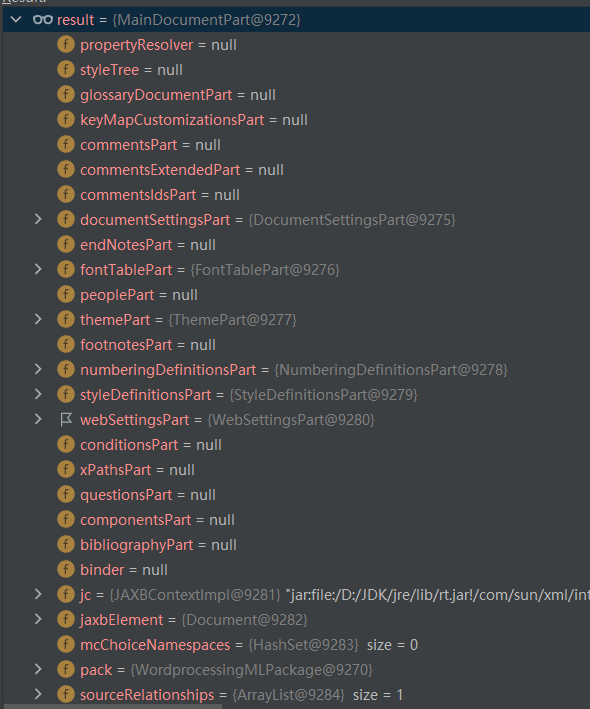Click the WordprocessingMLPackage@9270 value
The image size is (590, 709).
(x=251, y=669)
